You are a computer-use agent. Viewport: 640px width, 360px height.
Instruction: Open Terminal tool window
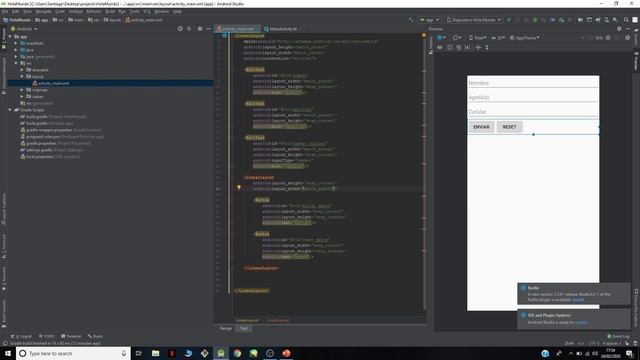pos(71,336)
